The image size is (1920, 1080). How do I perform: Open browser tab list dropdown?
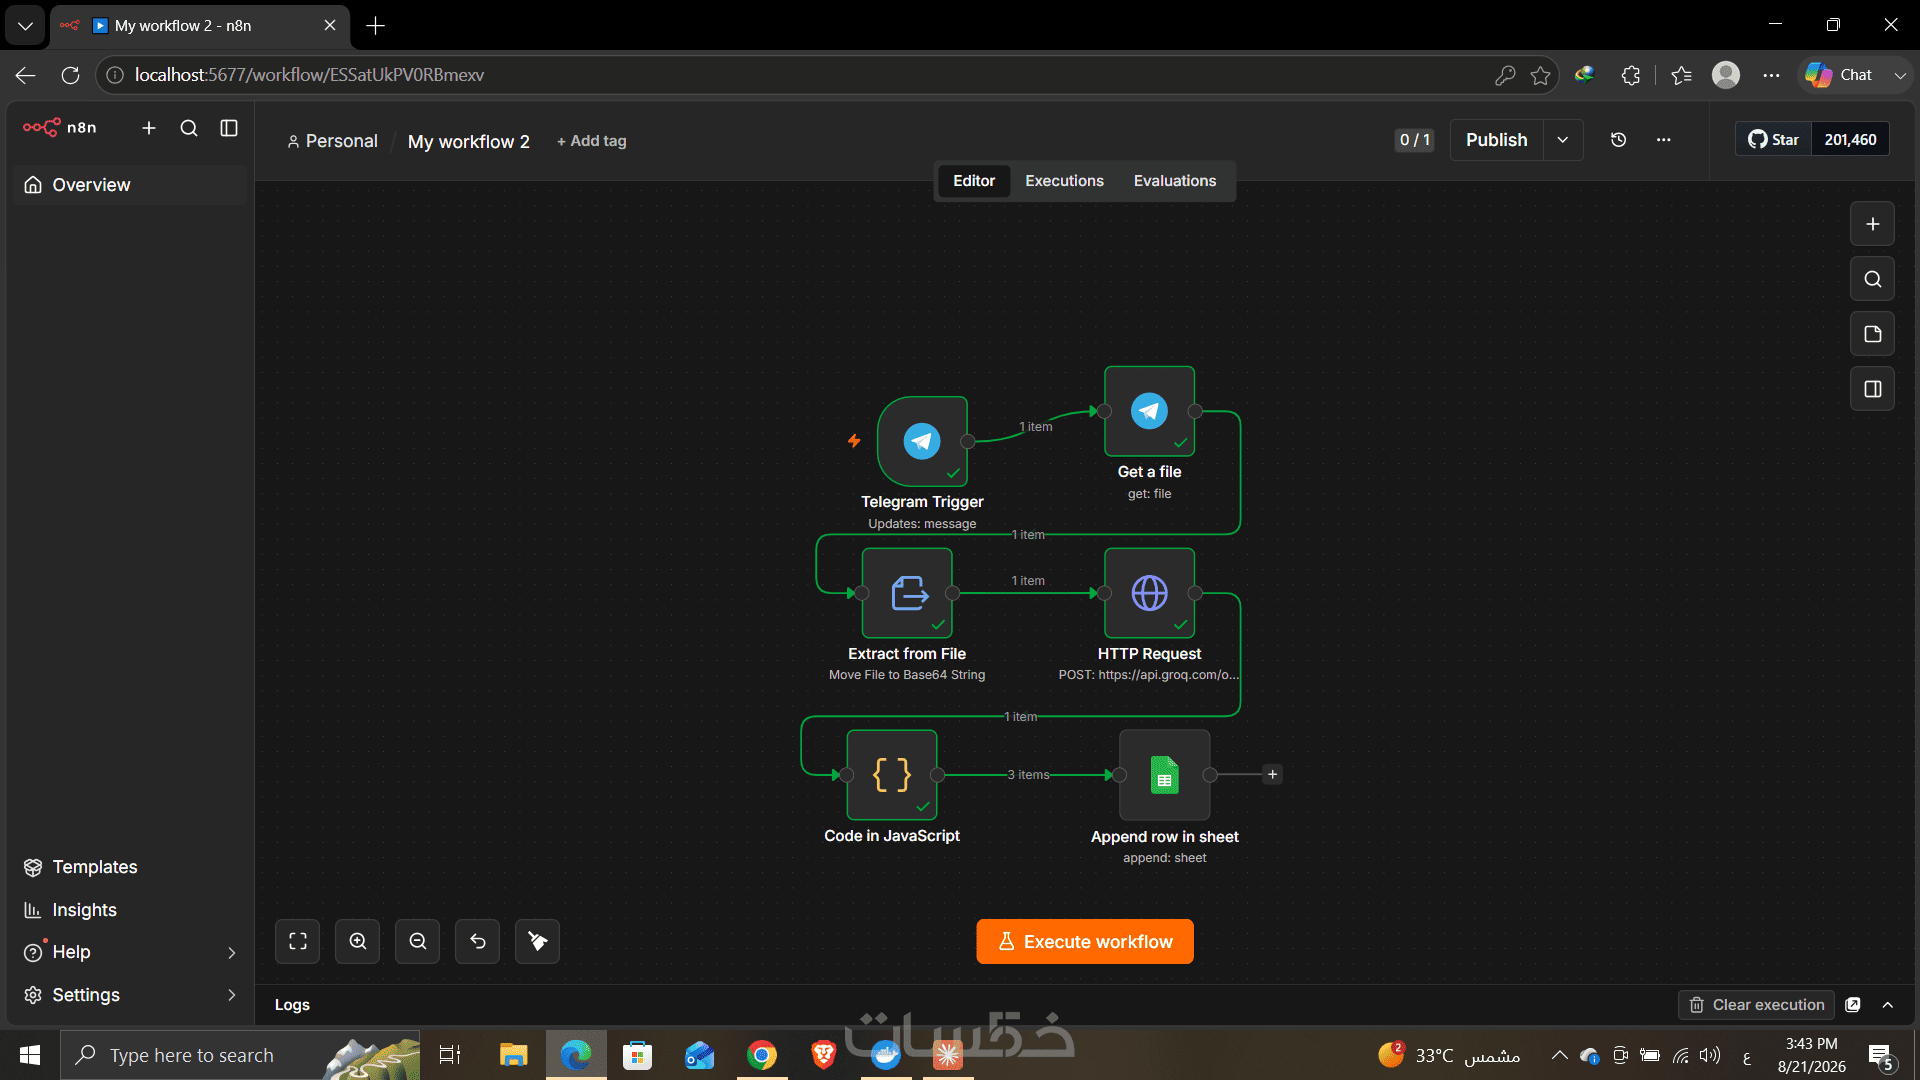25,26
